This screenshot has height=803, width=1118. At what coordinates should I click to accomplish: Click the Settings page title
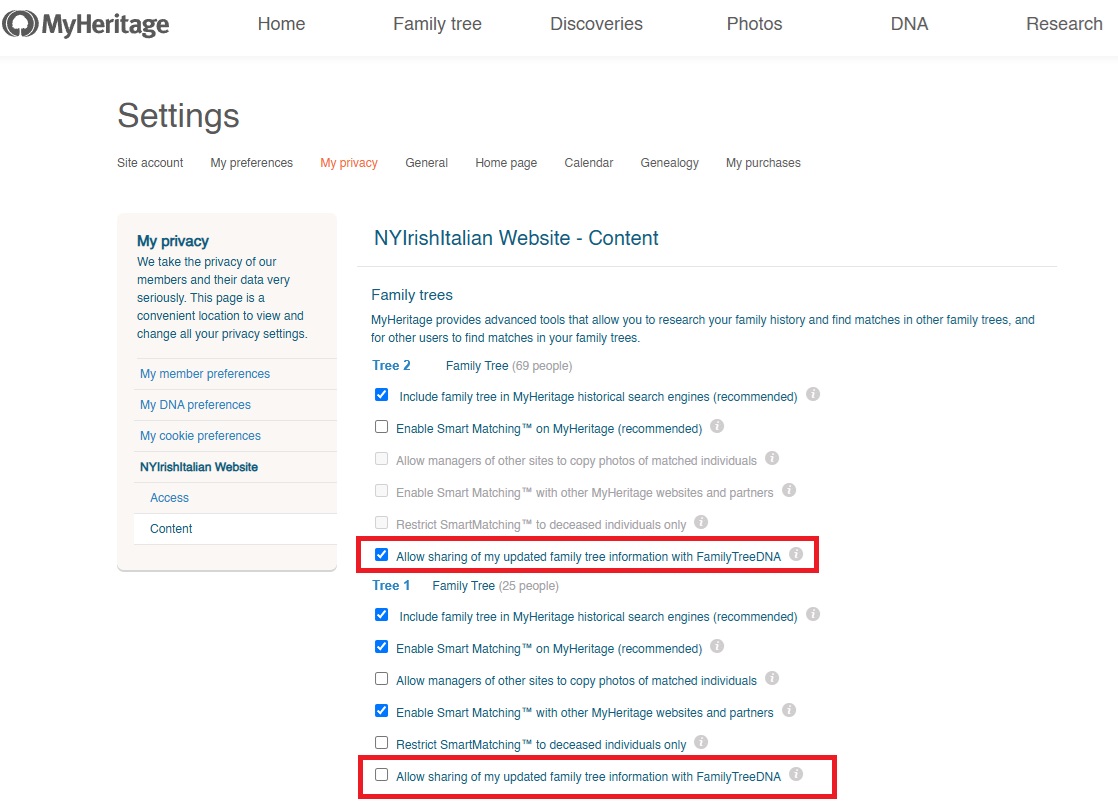178,116
